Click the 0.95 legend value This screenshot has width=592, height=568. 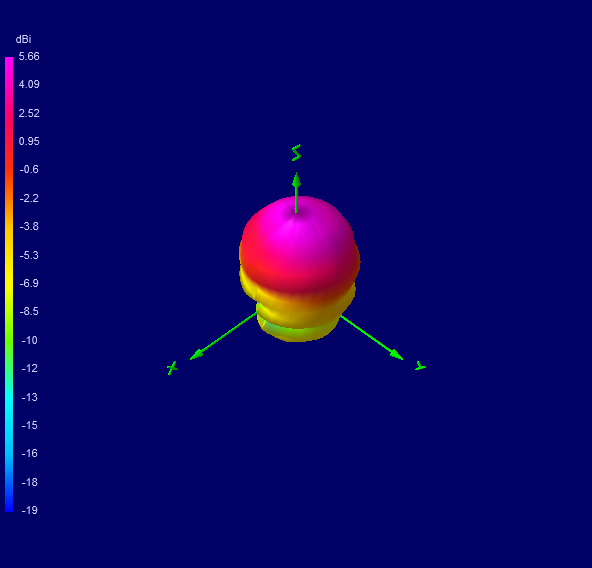point(29,141)
